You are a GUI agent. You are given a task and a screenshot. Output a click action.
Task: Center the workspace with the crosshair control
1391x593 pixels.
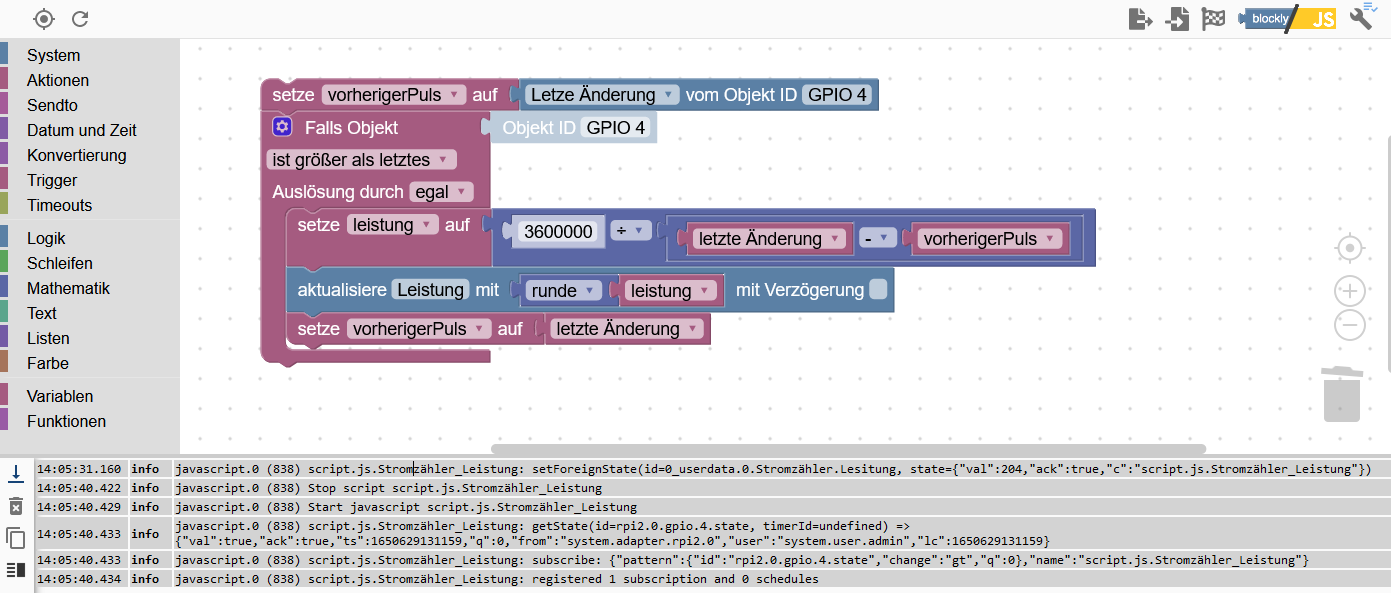coord(1350,248)
